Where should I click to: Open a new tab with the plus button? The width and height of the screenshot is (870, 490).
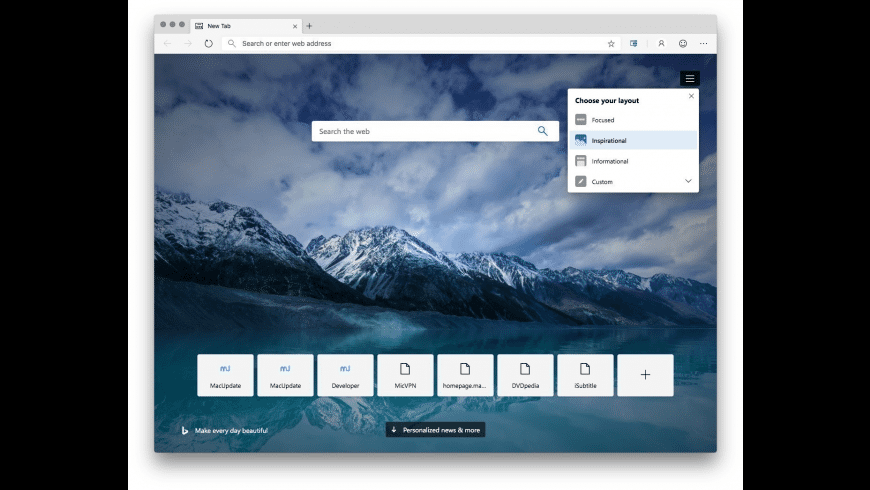coord(309,26)
